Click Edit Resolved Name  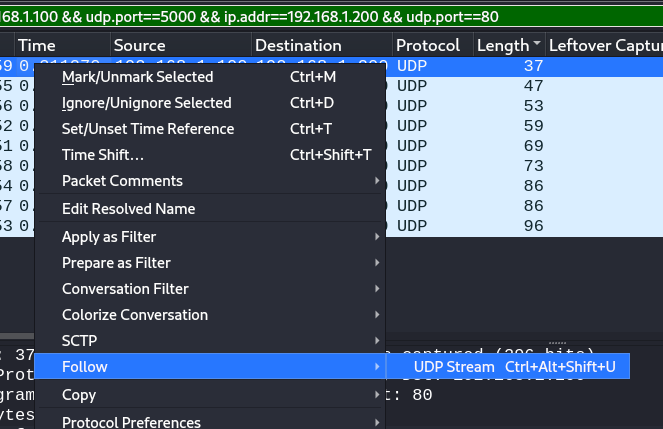point(128,209)
